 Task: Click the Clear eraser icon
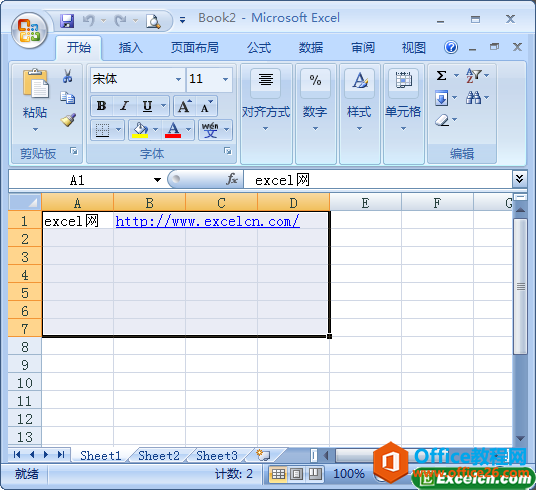[442, 120]
